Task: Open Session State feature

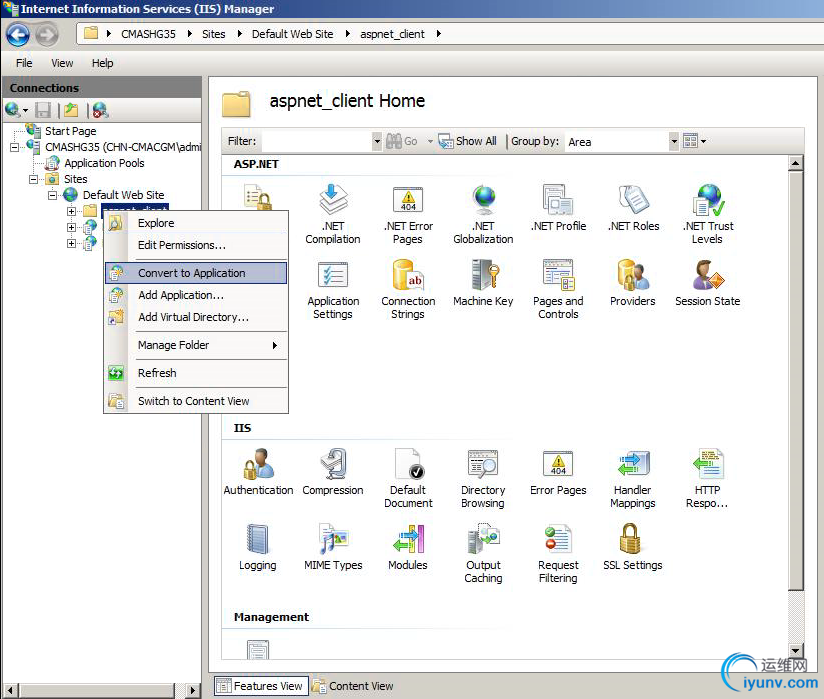Action: coord(708,283)
